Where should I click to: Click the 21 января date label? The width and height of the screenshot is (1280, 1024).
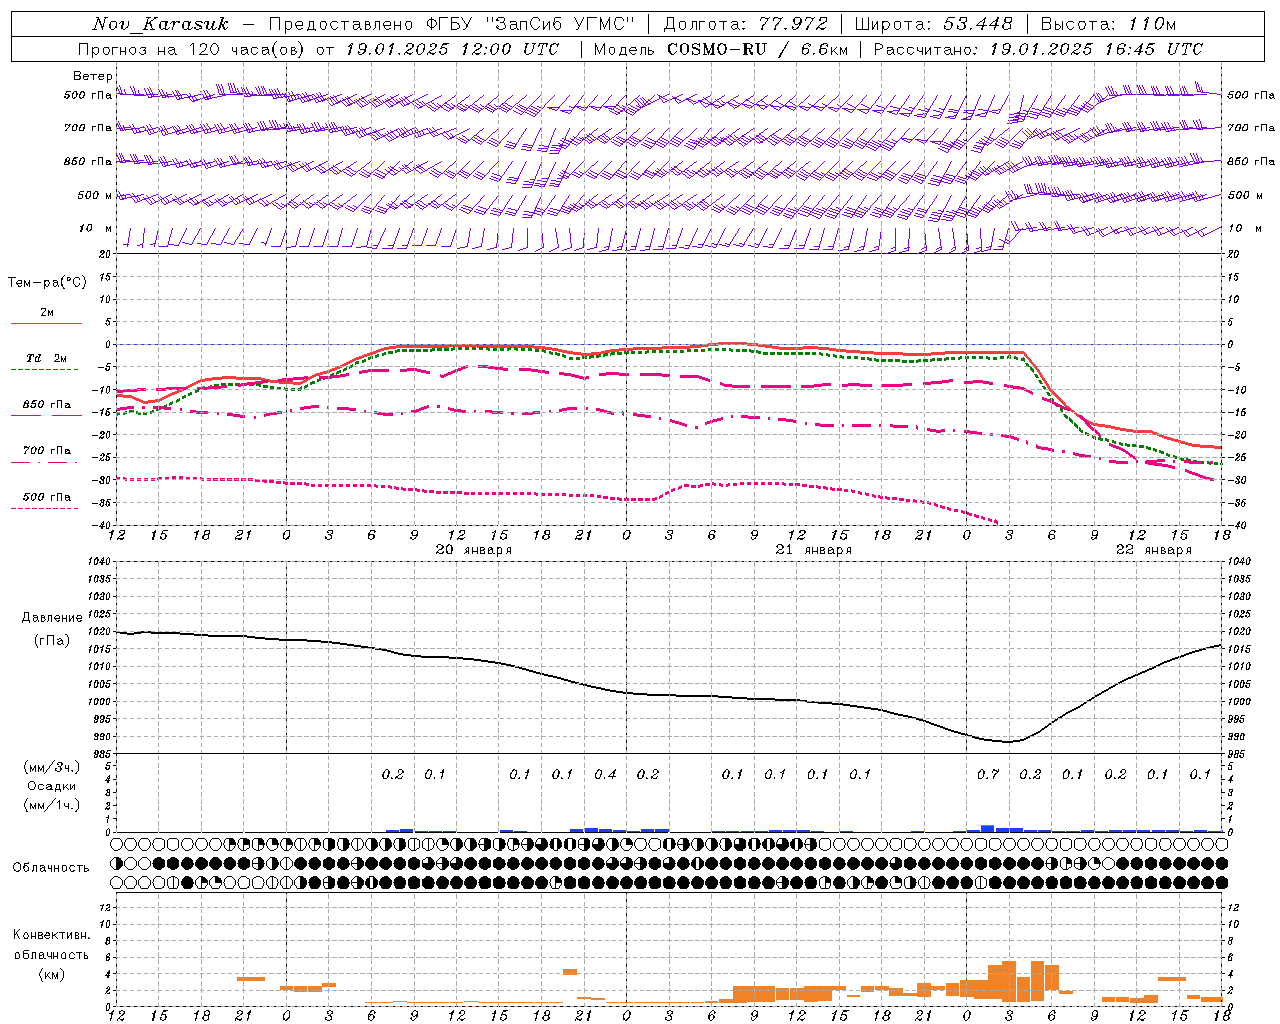pos(814,550)
